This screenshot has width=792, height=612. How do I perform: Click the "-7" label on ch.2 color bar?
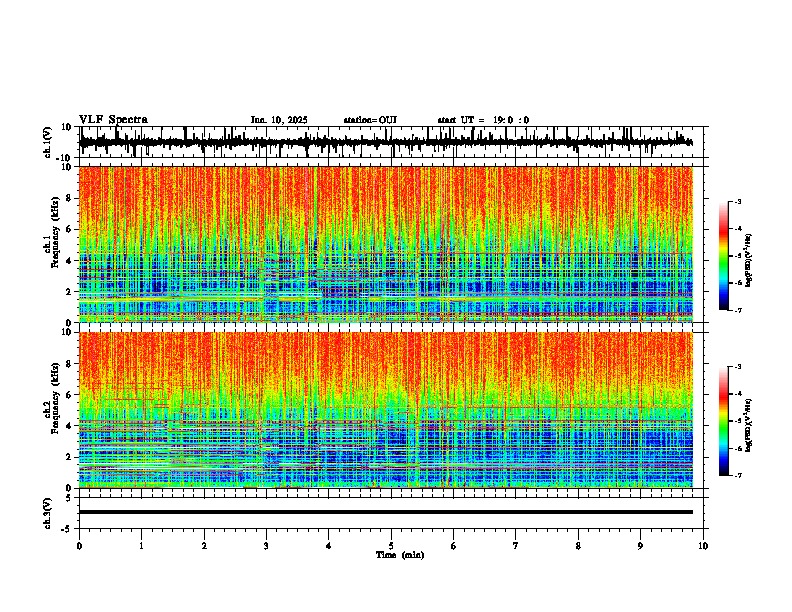point(737,475)
